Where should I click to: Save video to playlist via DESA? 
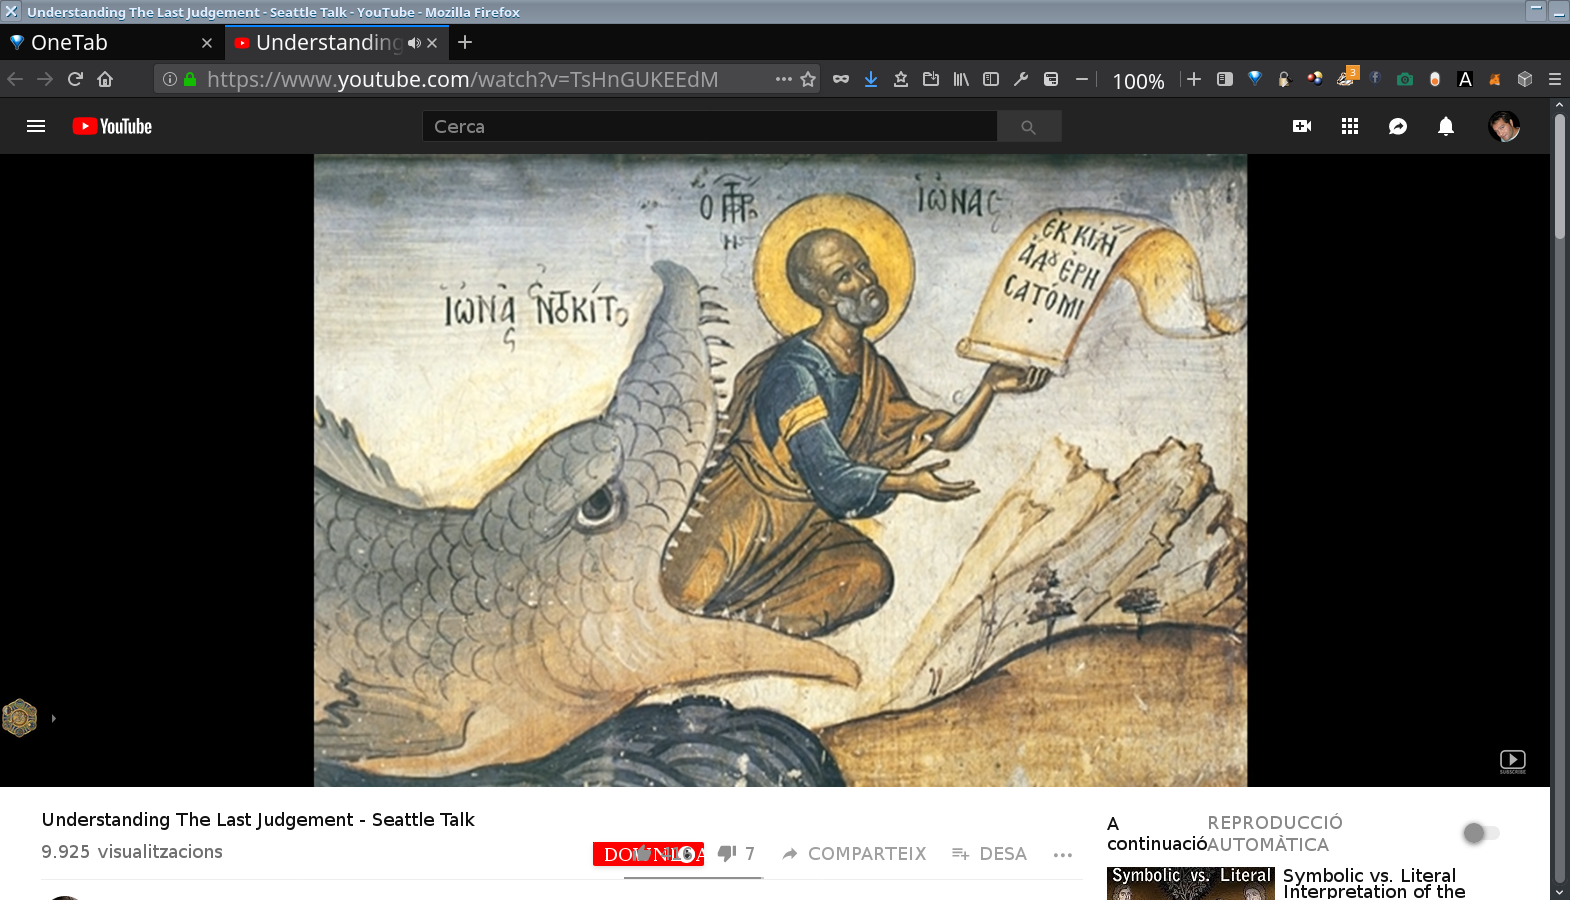989,853
